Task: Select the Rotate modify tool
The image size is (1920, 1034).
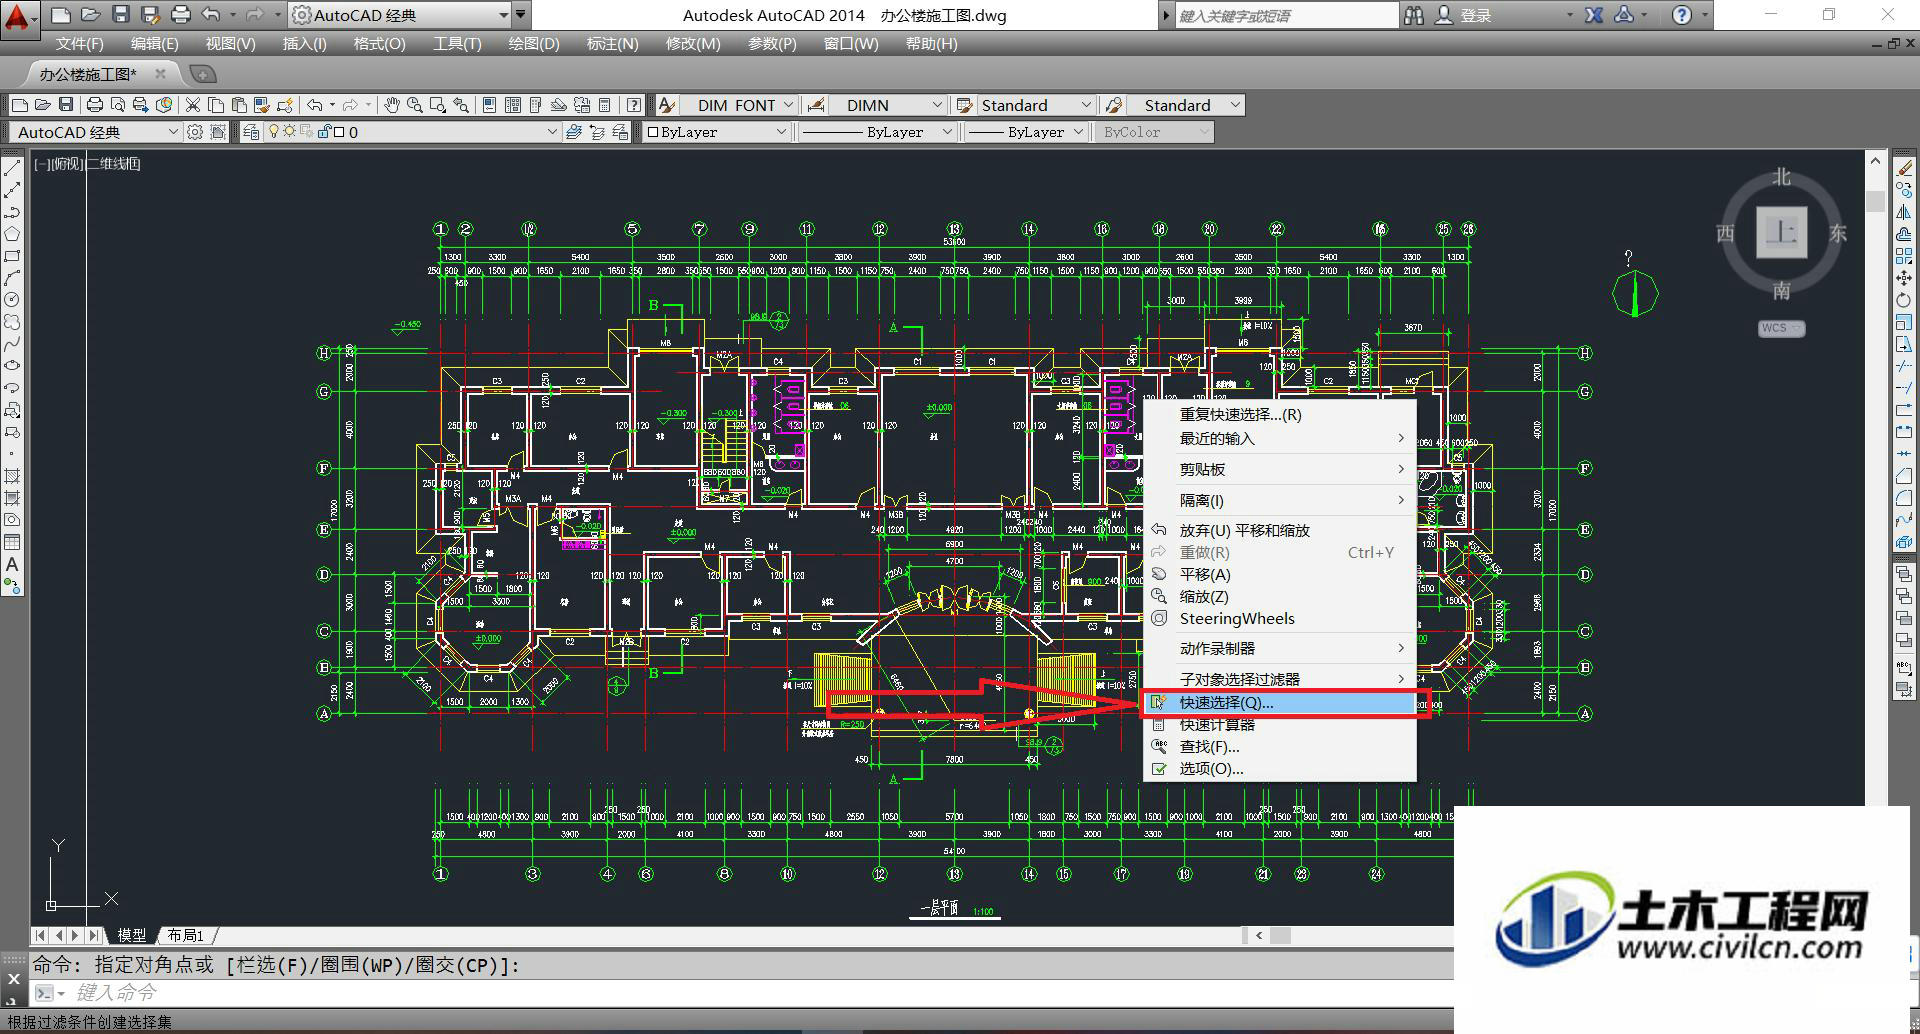Action: (1903, 300)
